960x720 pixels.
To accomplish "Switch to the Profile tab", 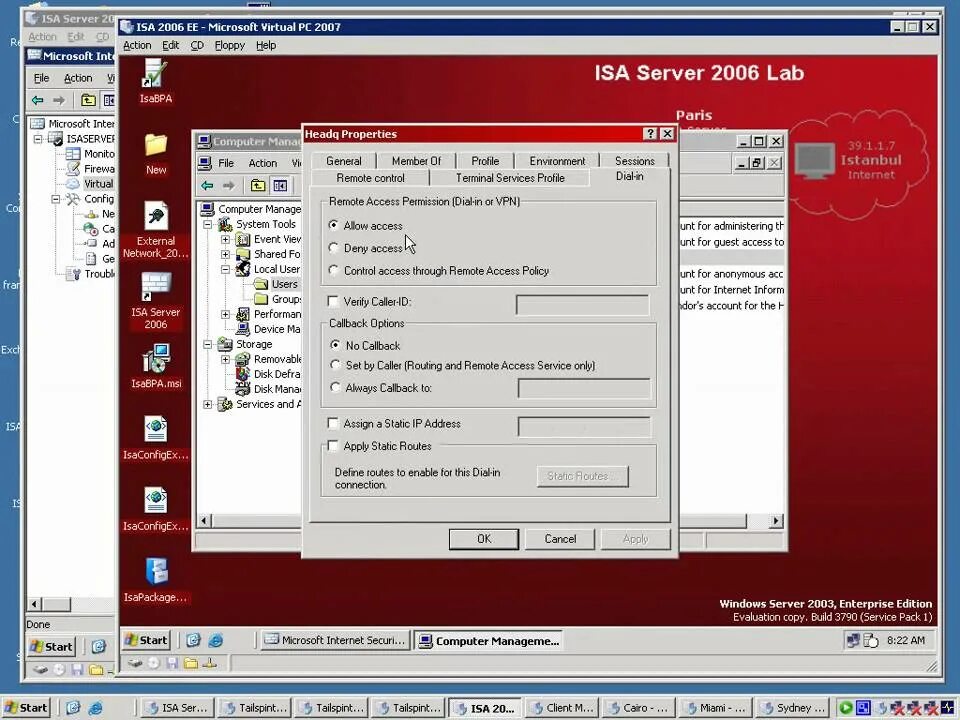I will pyautogui.click(x=485, y=161).
